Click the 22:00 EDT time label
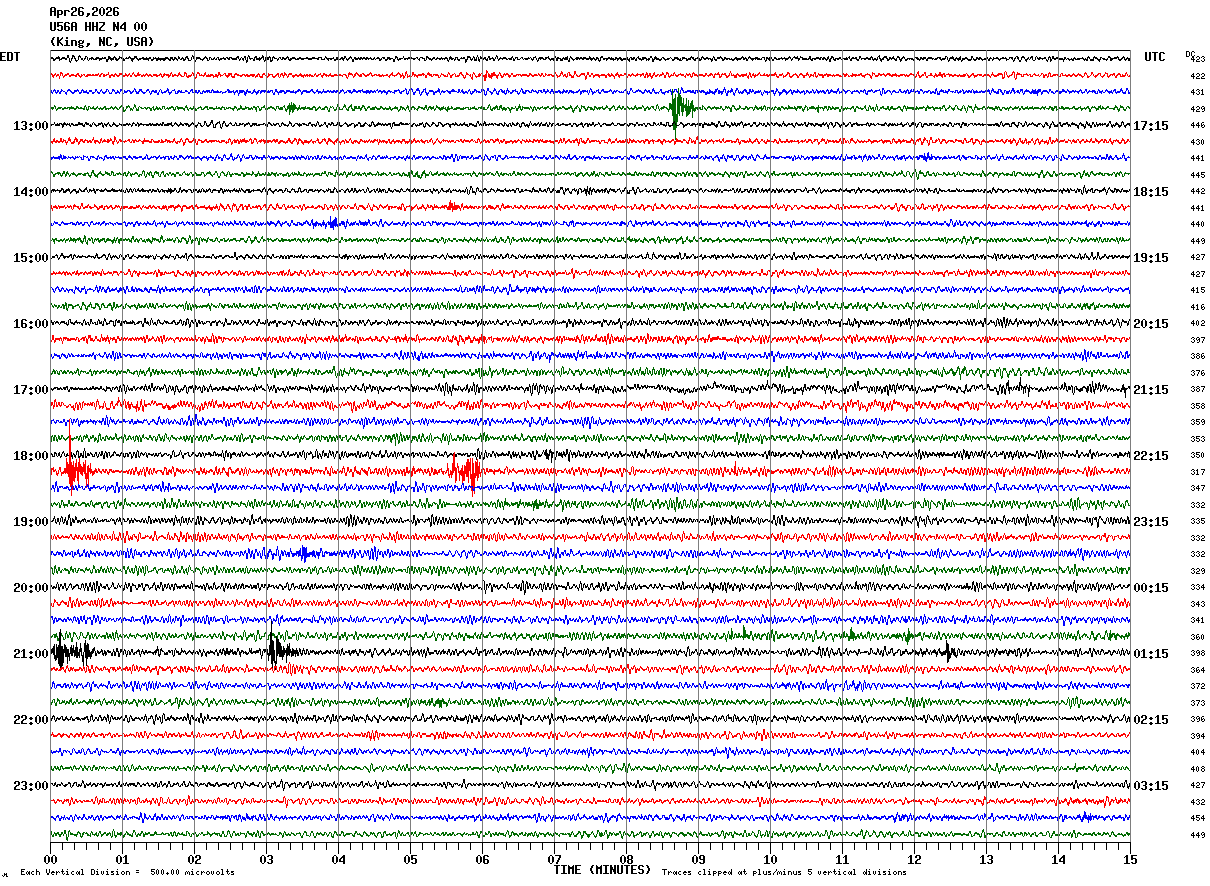The height and width of the screenshot is (886, 1210). coord(30,720)
